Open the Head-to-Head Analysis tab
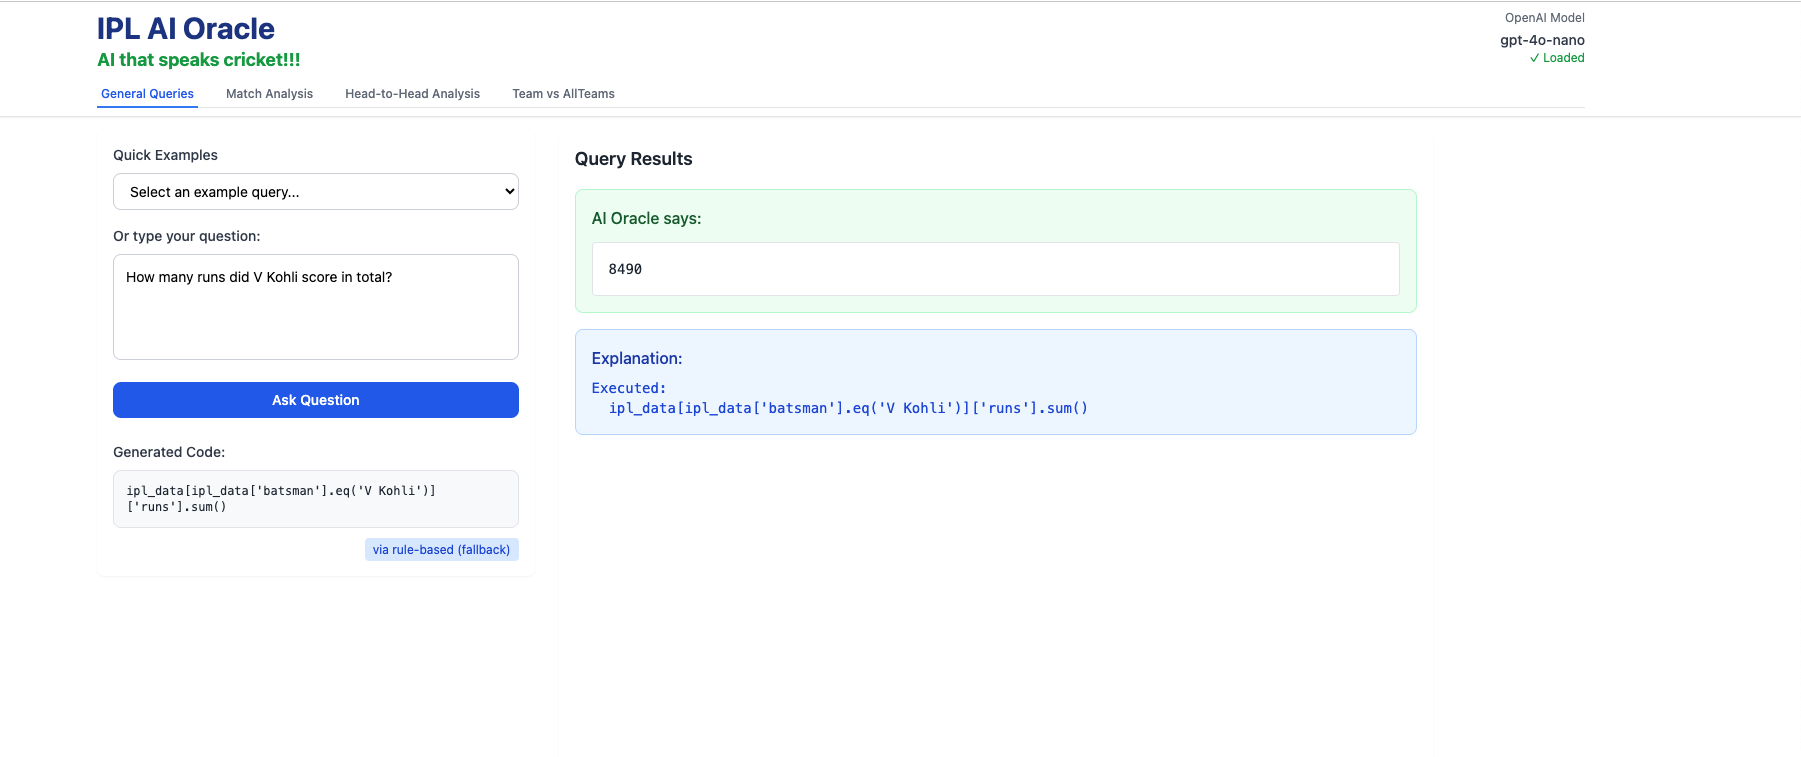This screenshot has height=757, width=1801. click(412, 94)
